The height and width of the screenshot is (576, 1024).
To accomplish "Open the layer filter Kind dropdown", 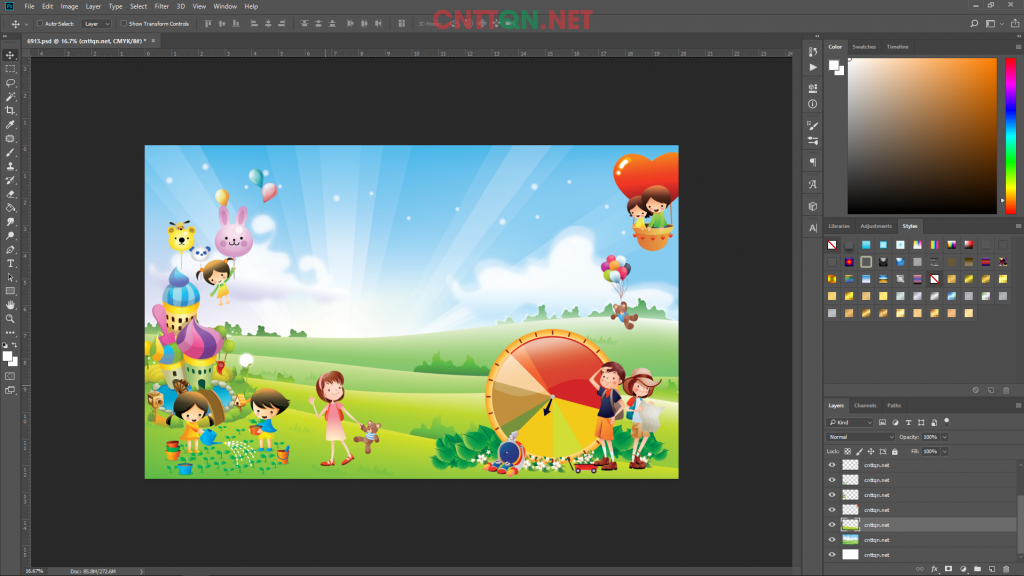I will [850, 423].
